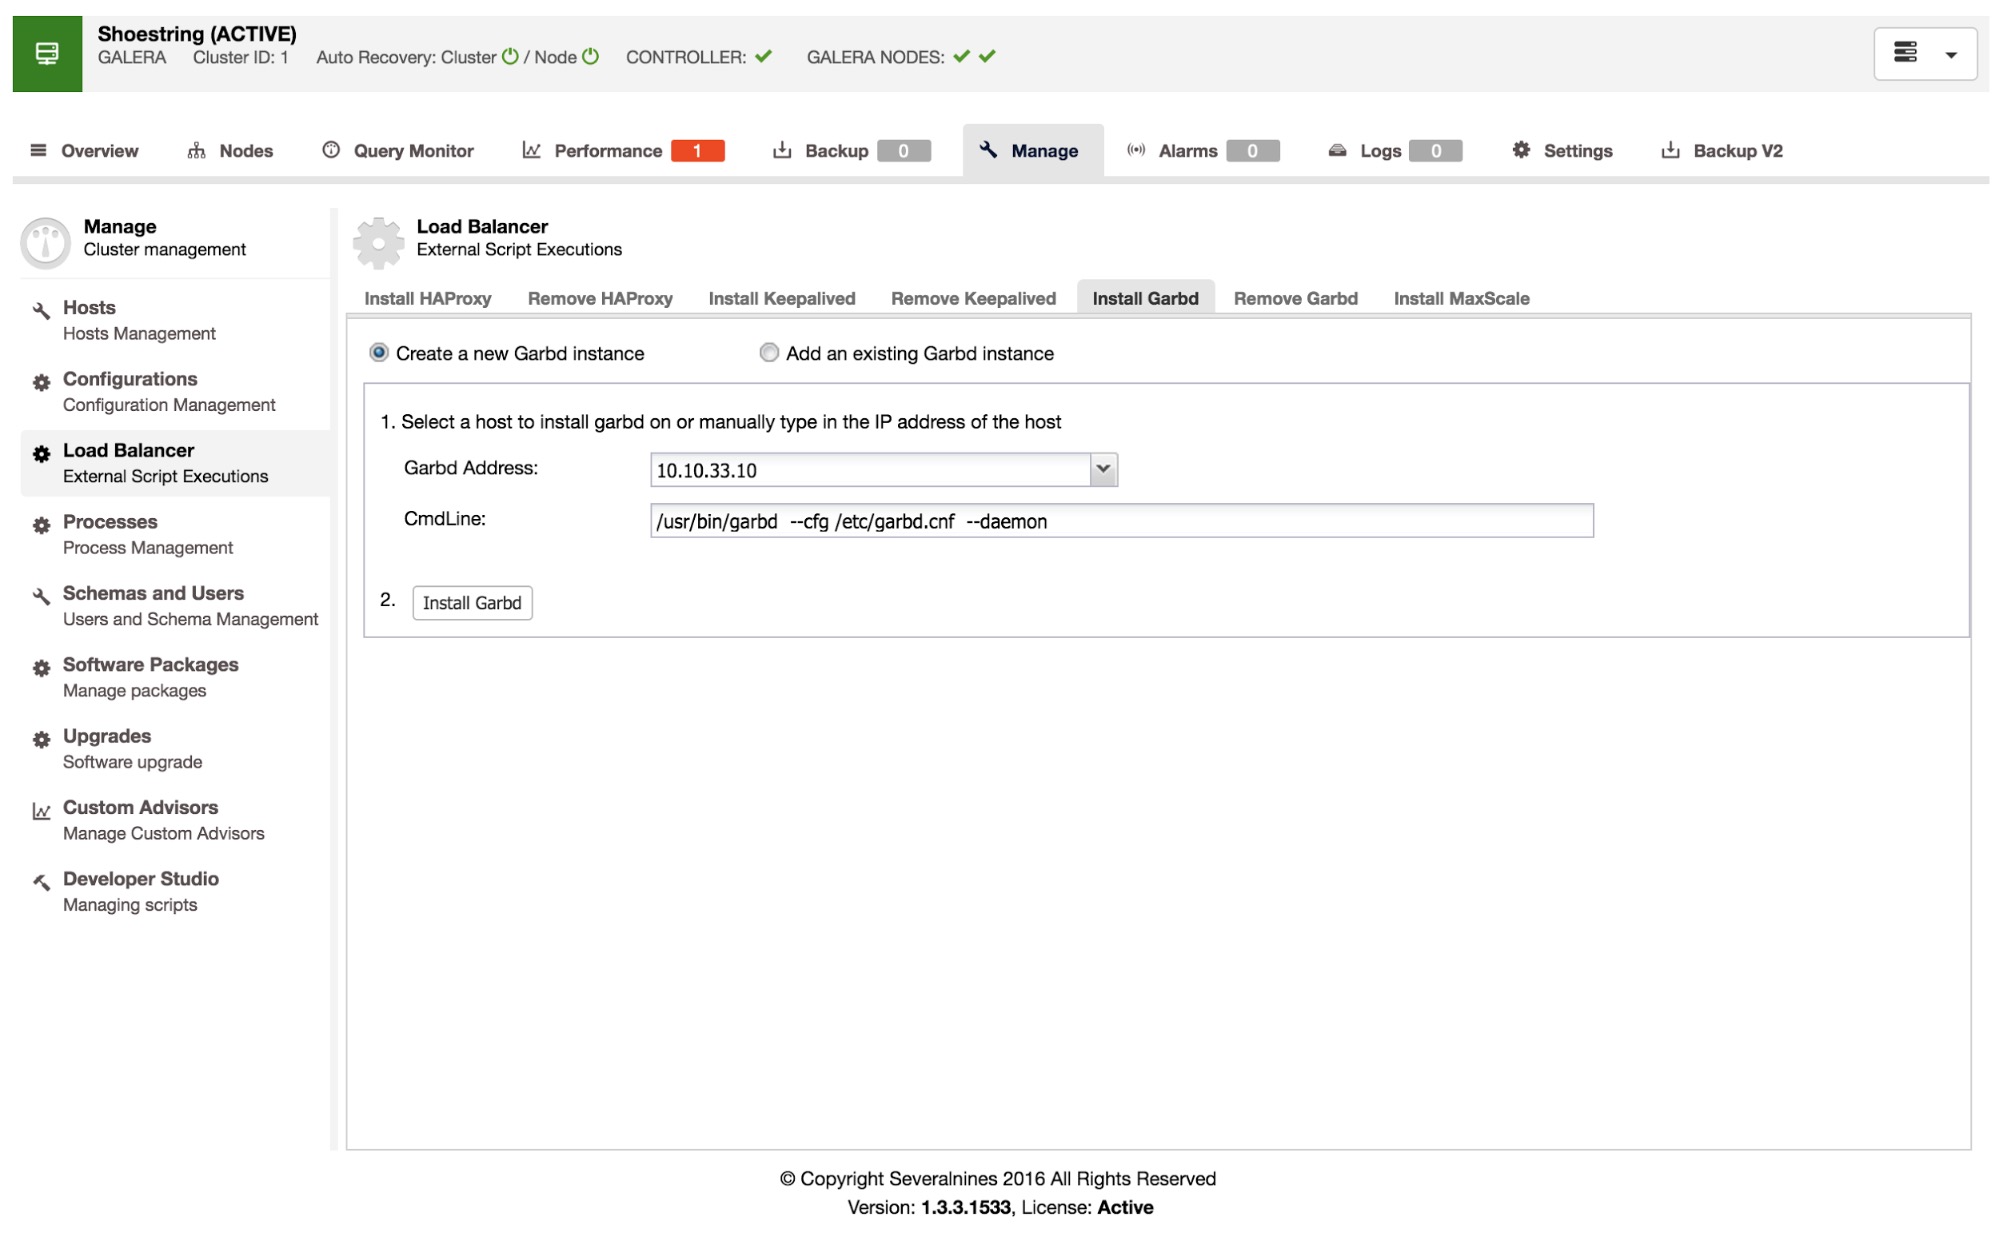Click the Configurations gear icon
The height and width of the screenshot is (1238, 1999).
[x=41, y=382]
